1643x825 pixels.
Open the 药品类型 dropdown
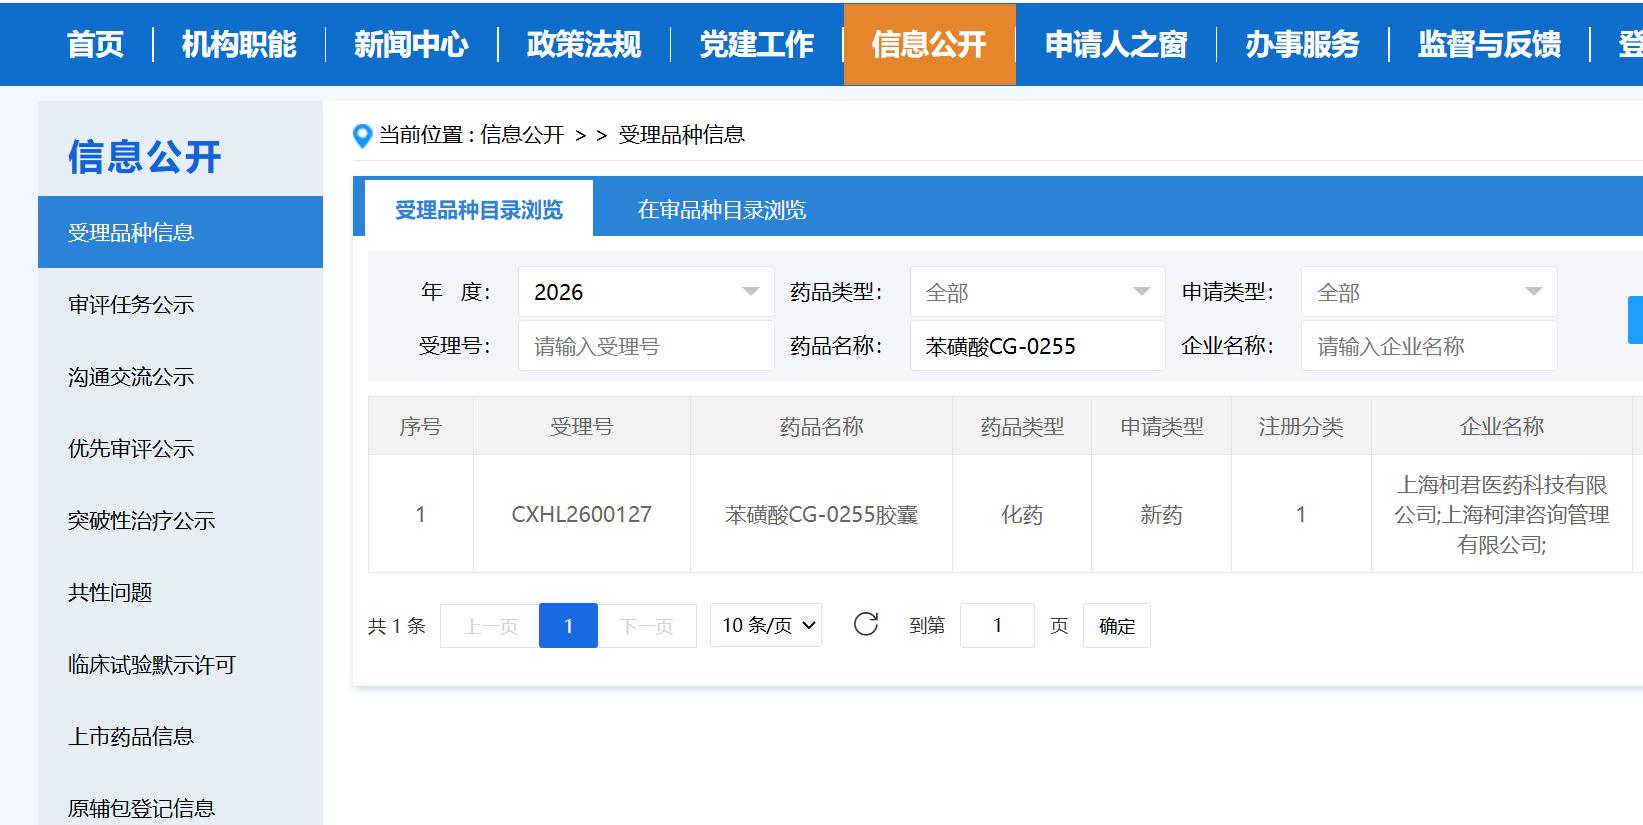point(1037,292)
